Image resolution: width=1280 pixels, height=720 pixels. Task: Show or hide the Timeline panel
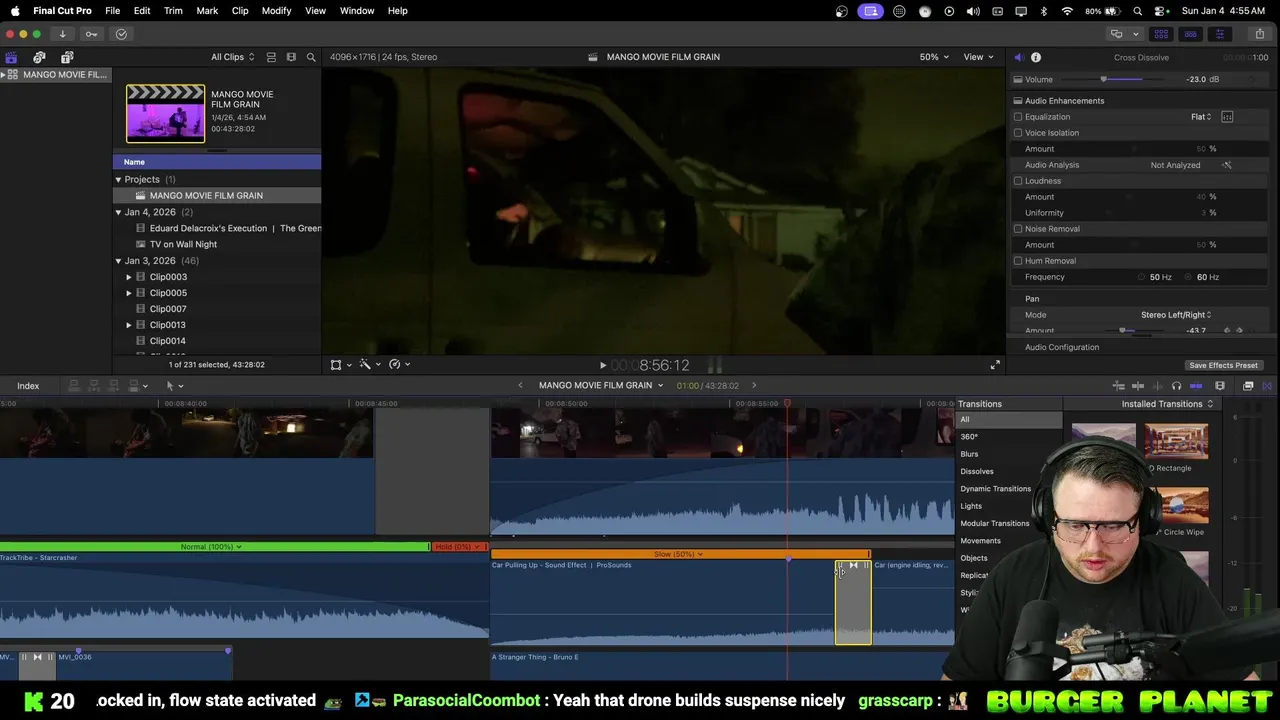point(1190,34)
